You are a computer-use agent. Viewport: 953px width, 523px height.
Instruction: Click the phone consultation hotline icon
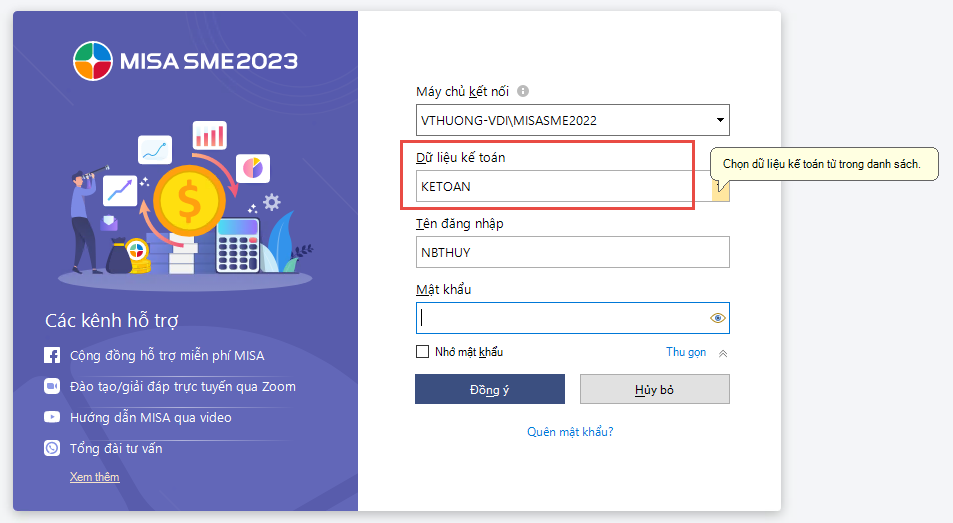(52, 448)
